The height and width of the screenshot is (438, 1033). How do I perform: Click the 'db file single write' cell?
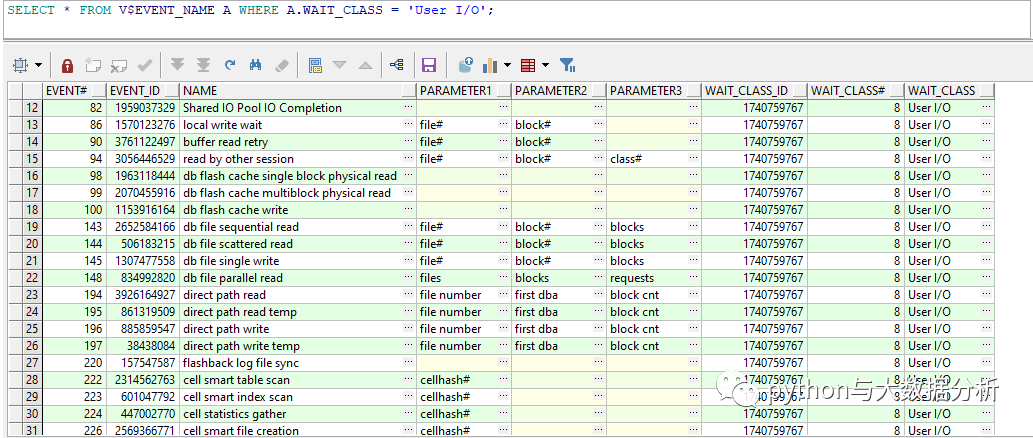tap(298, 261)
